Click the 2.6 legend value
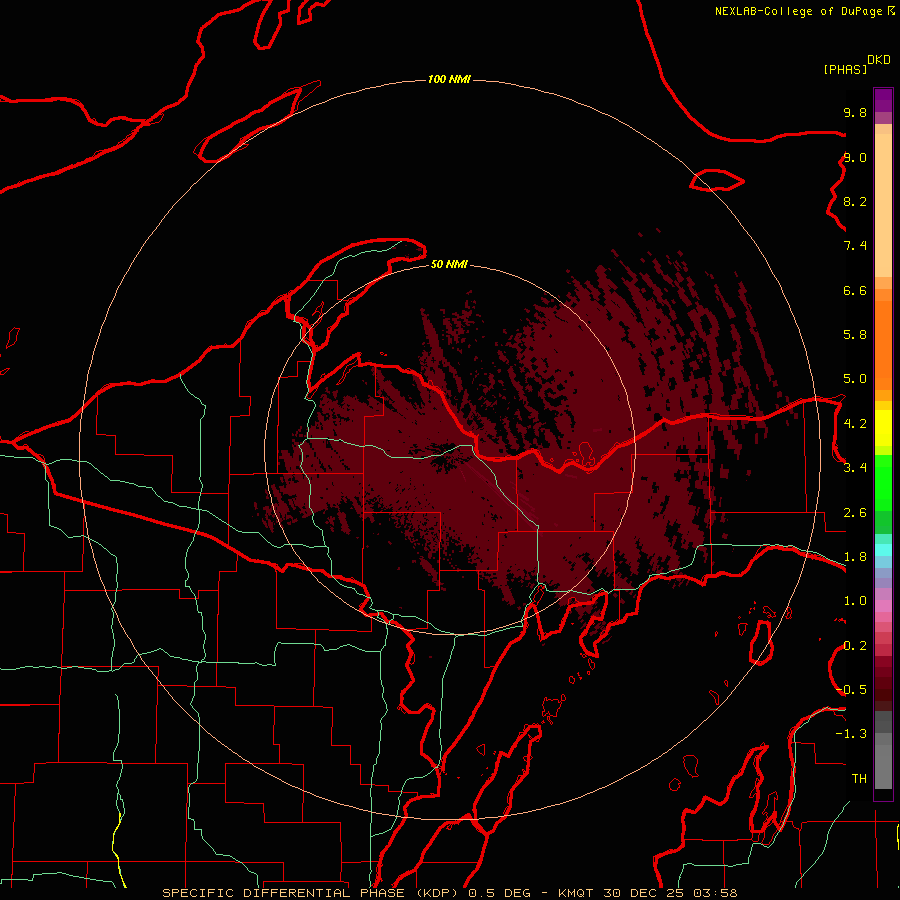 tap(855, 513)
